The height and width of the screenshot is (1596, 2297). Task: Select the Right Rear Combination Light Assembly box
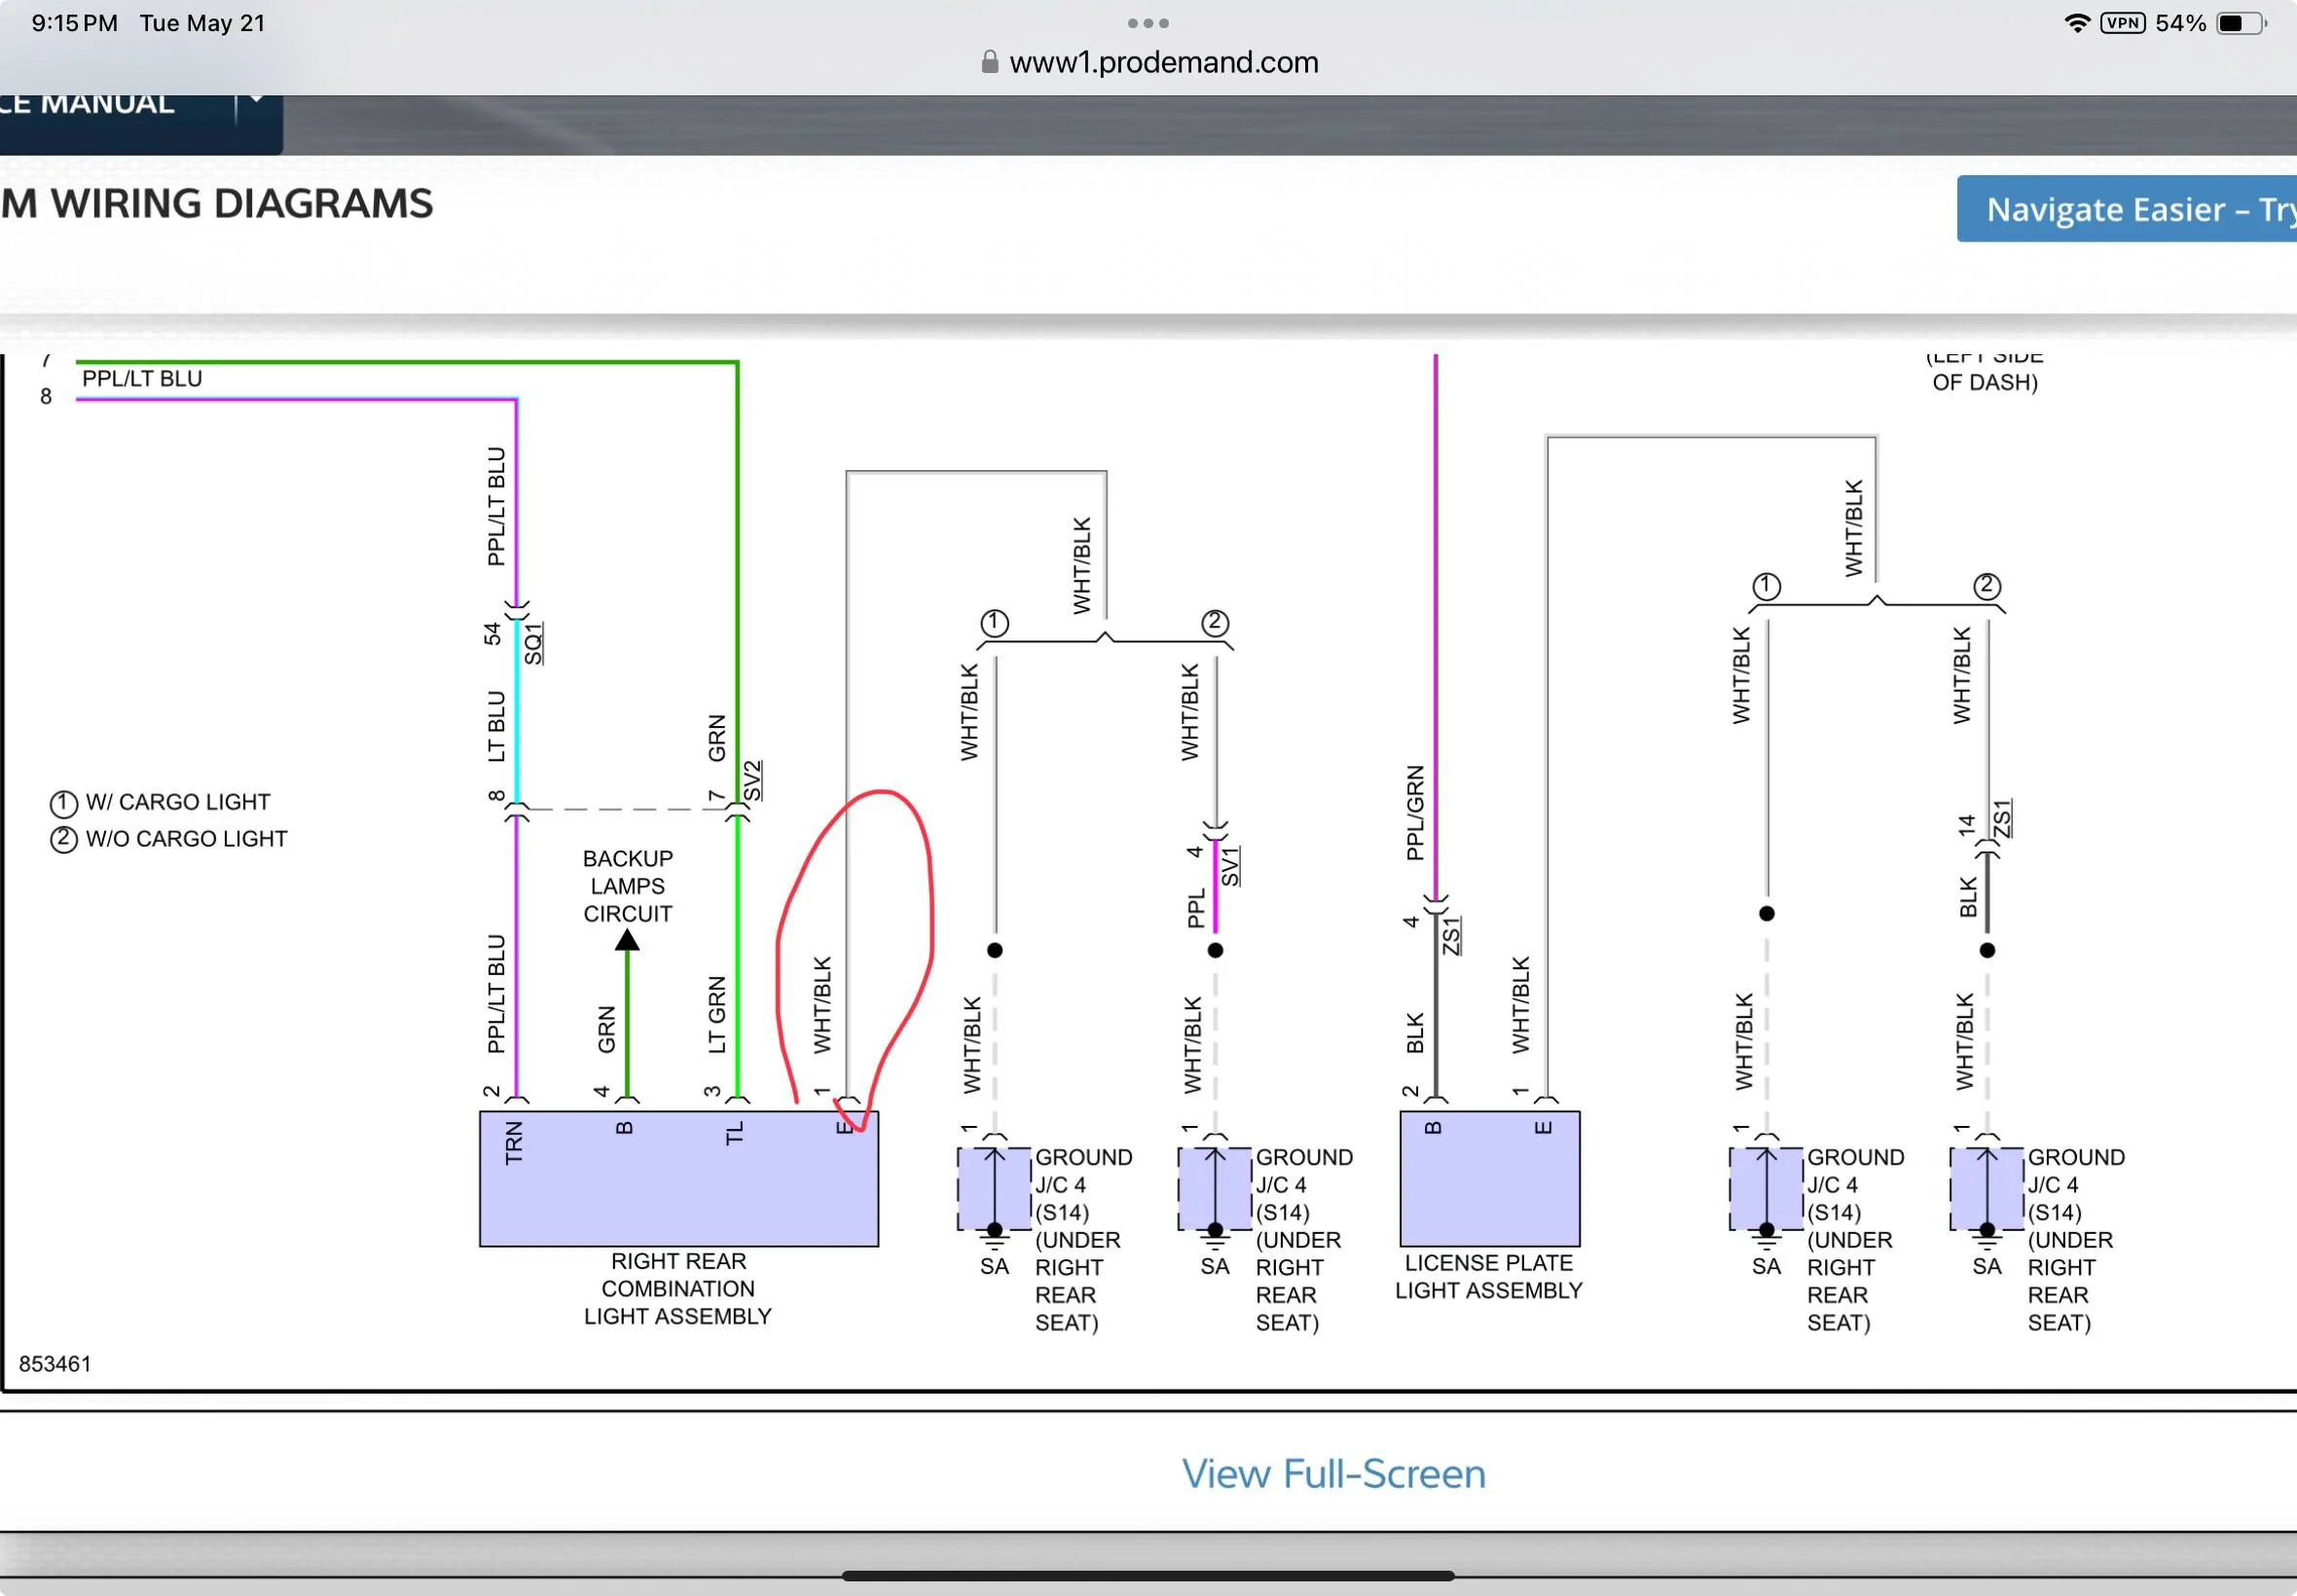[x=678, y=1180]
